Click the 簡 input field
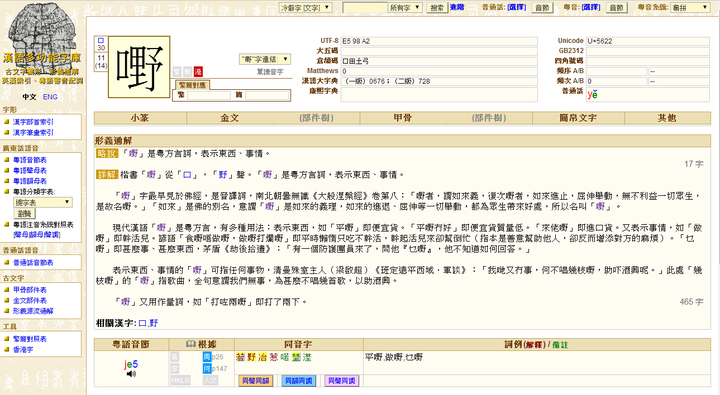 267,96
